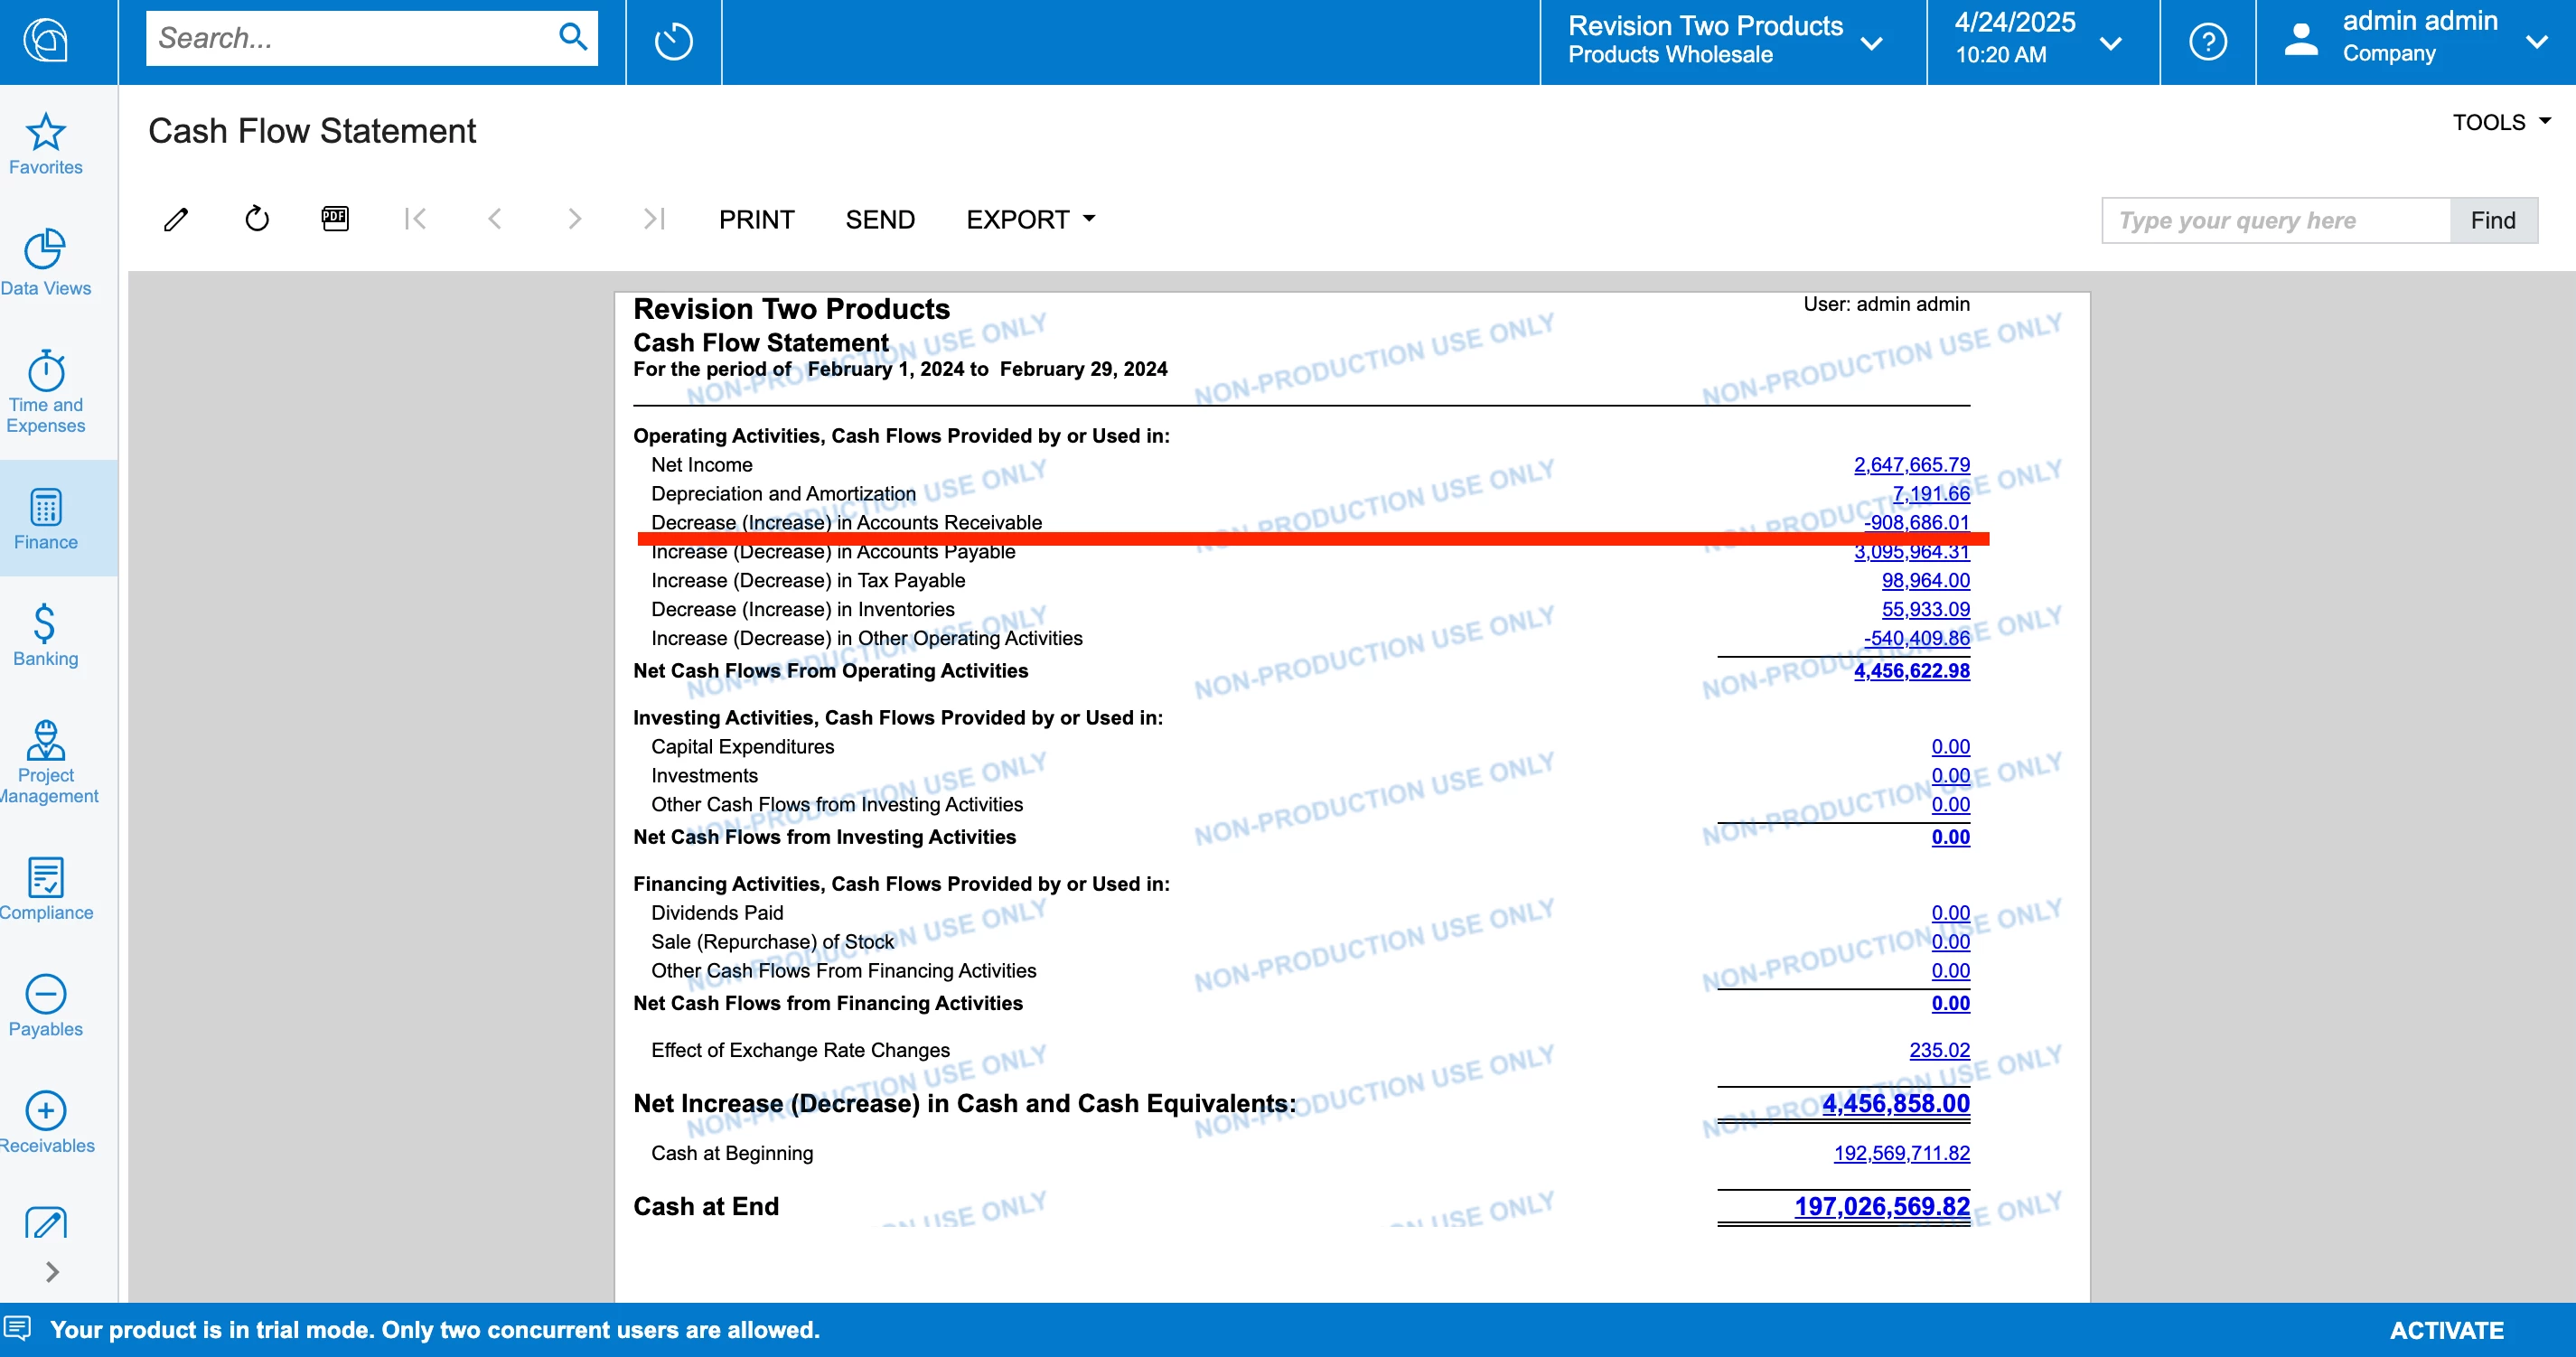The height and width of the screenshot is (1357, 2576).
Task: Click the SEND menu item
Action: coord(879,219)
